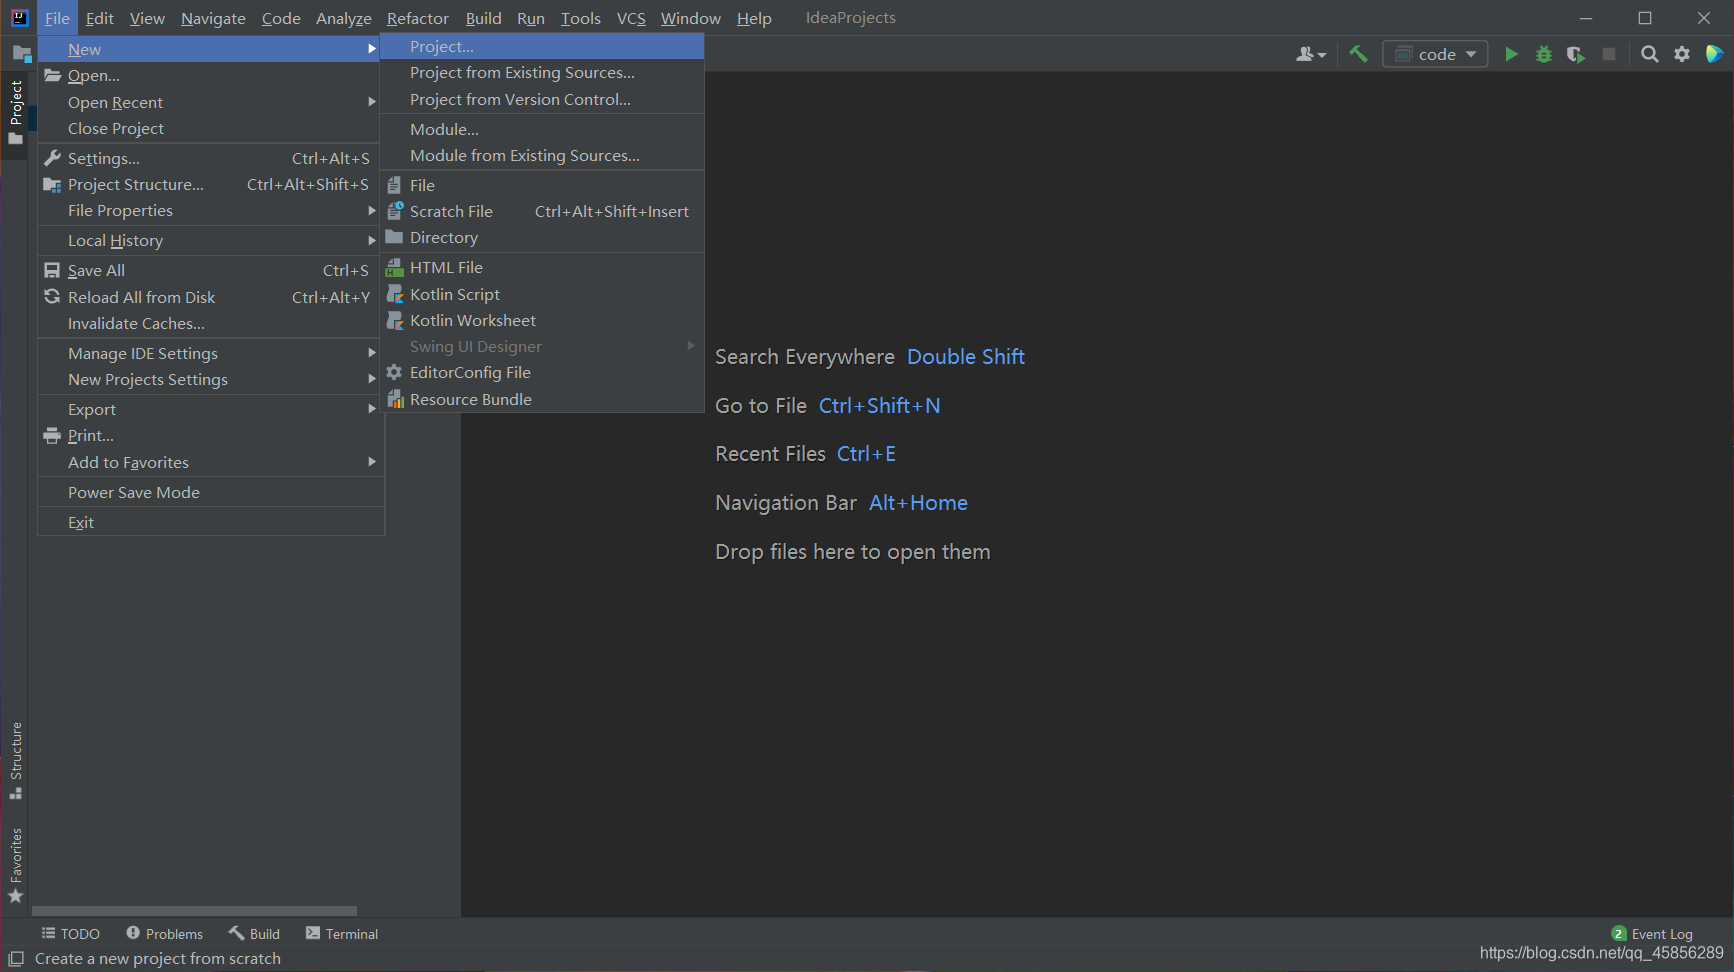This screenshot has height=972, width=1734.
Task: Open the Refactor menu
Action: pos(418,18)
